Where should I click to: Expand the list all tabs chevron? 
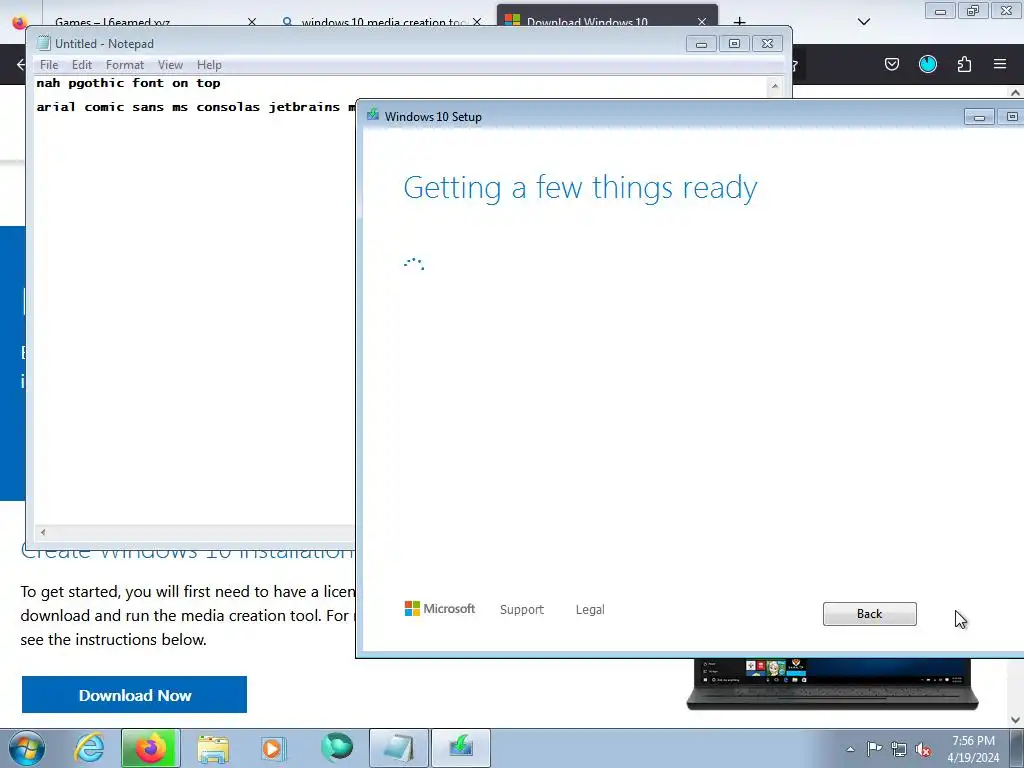pos(864,22)
